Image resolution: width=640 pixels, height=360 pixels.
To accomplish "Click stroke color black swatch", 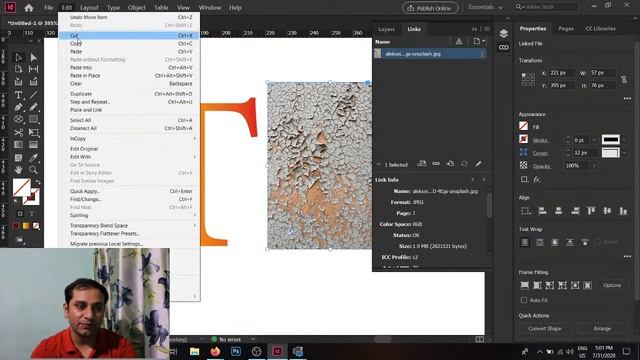I will point(611,140).
